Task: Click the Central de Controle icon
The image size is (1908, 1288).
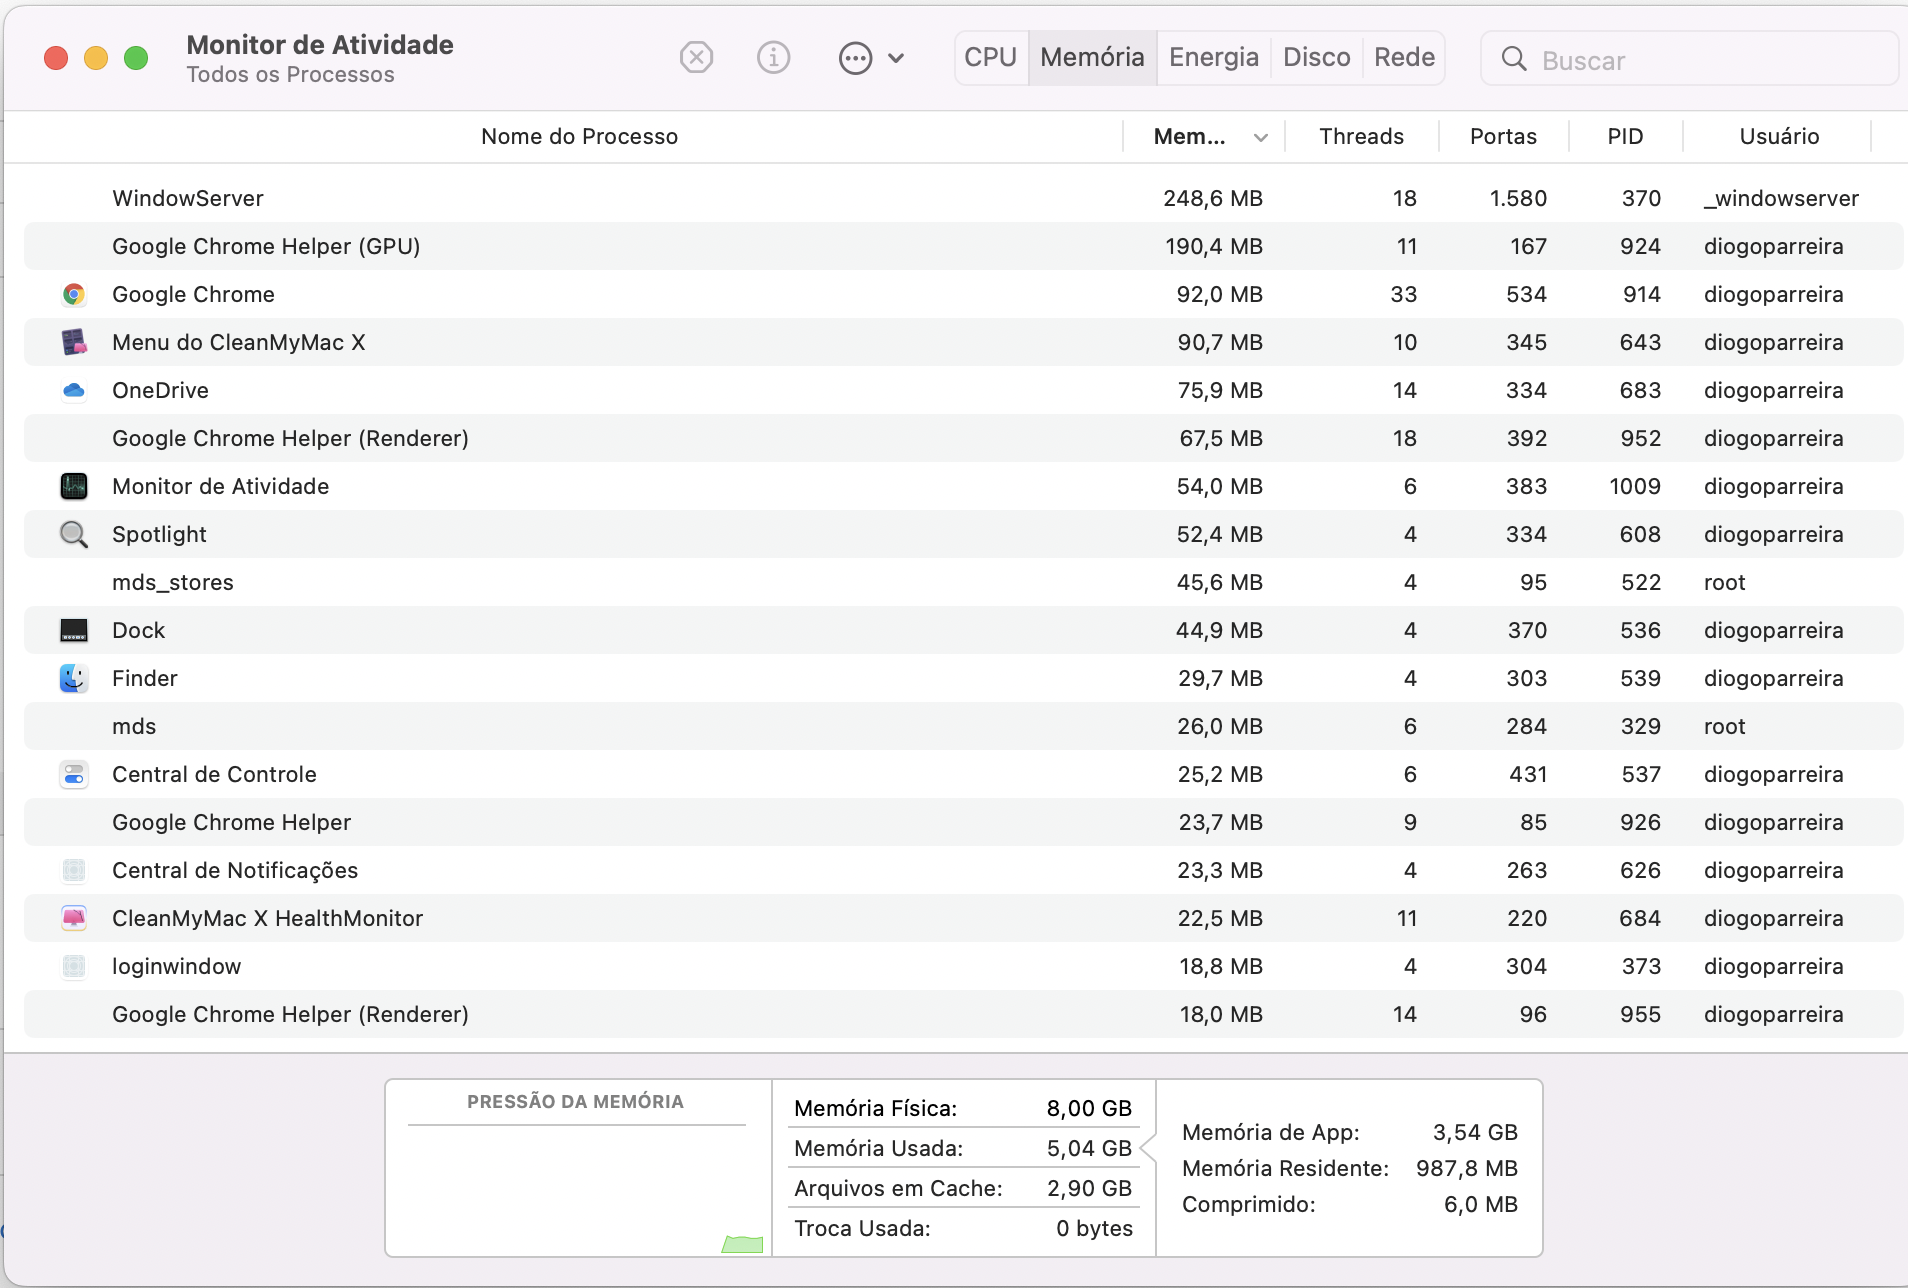Action: tap(73, 774)
